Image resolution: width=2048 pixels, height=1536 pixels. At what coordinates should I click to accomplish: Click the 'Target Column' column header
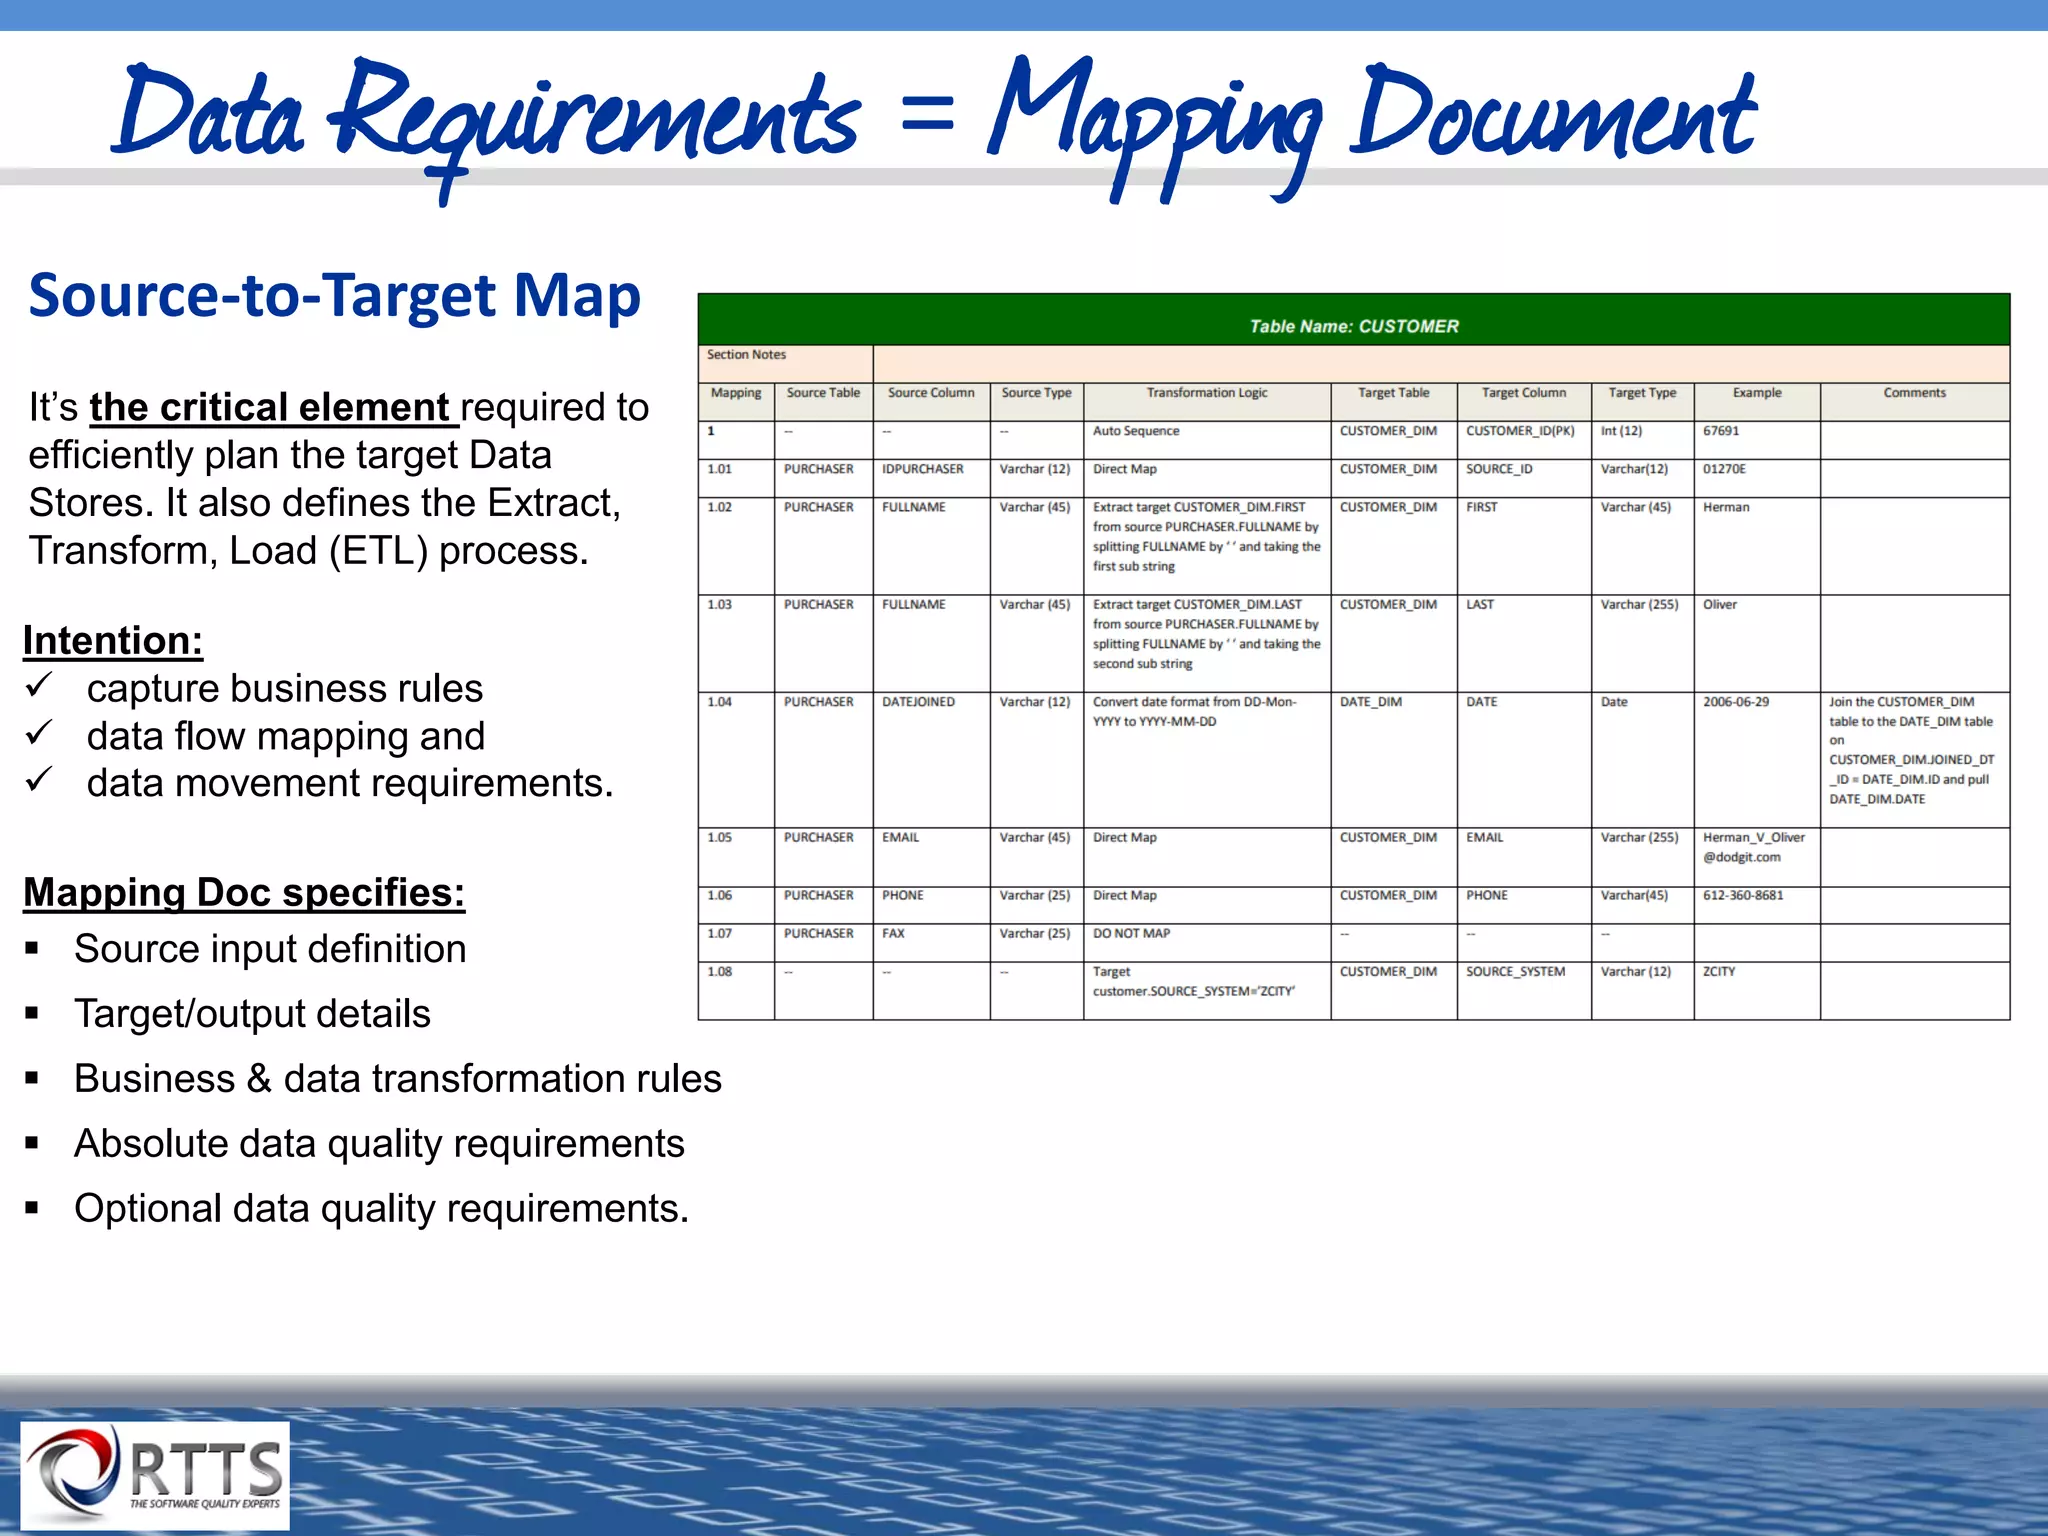coord(1523,401)
